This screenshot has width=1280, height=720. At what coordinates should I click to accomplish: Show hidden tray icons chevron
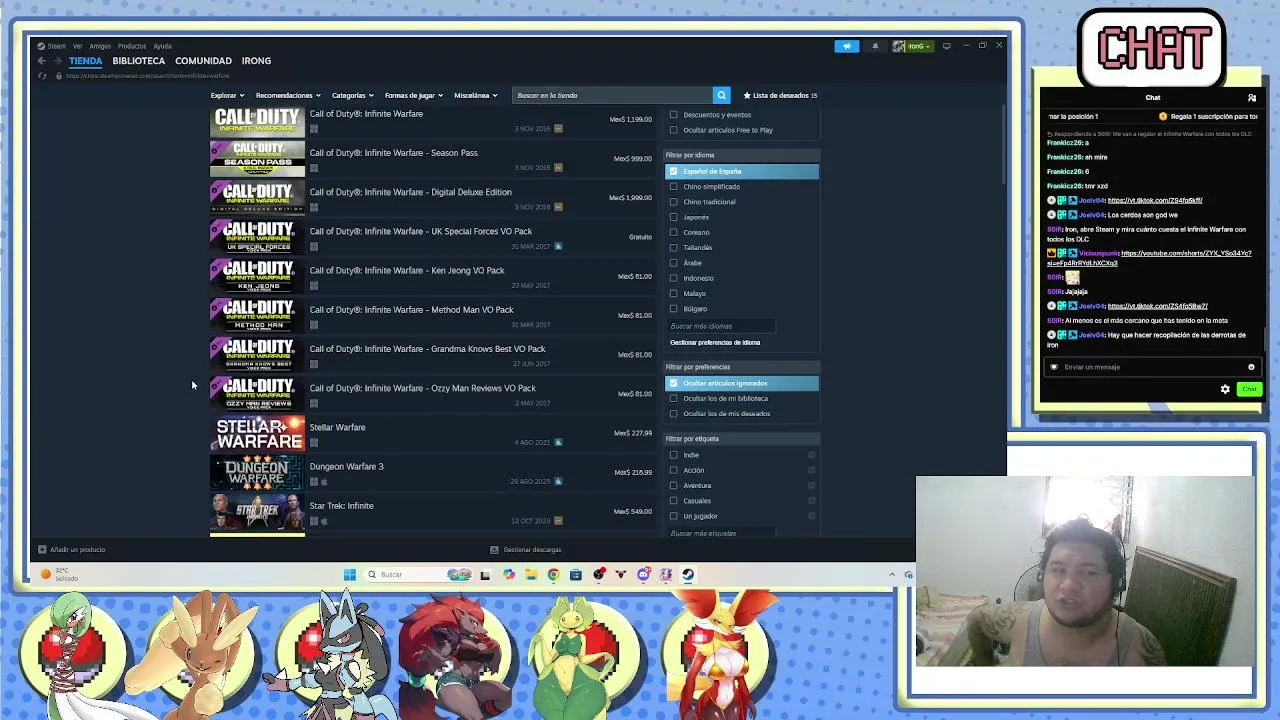tap(892, 574)
